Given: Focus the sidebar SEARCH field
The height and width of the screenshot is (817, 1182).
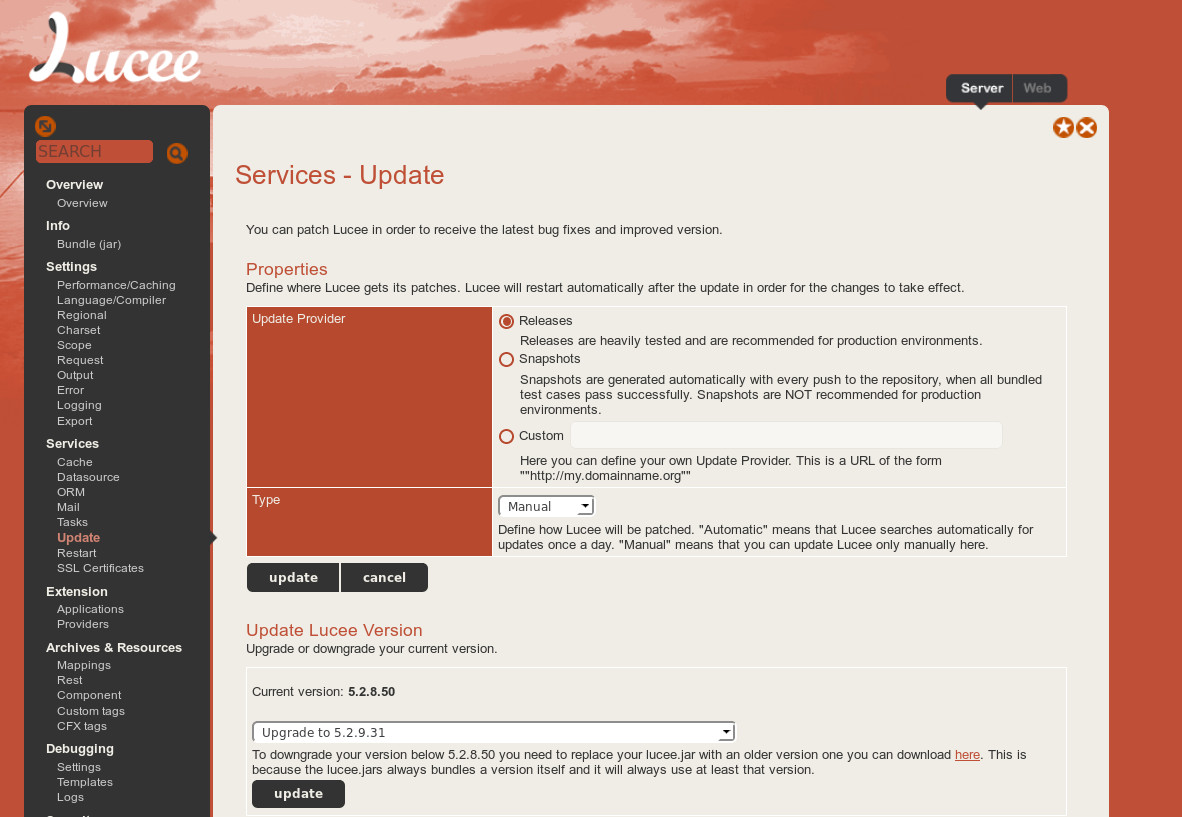Looking at the screenshot, I should (94, 151).
